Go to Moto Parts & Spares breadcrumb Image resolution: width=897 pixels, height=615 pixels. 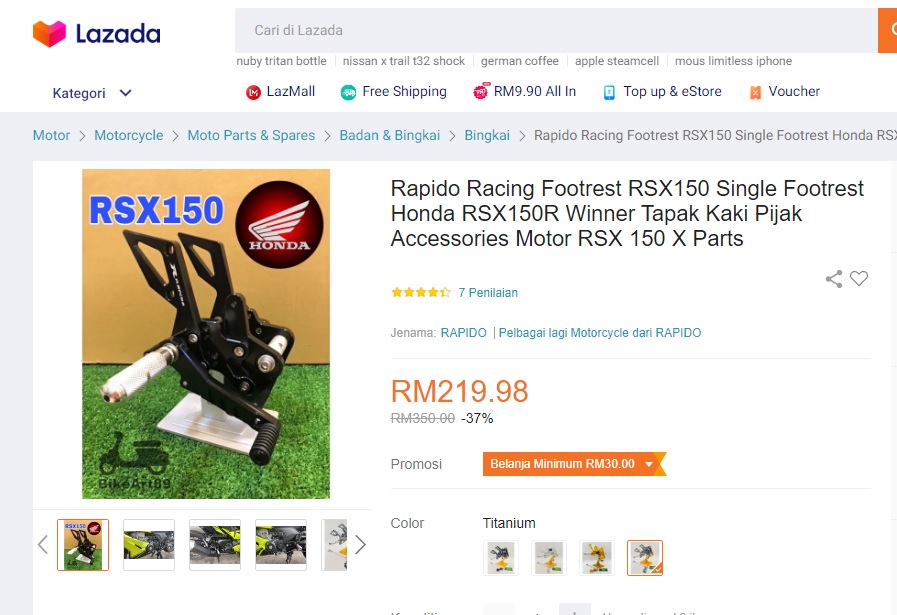(251, 136)
